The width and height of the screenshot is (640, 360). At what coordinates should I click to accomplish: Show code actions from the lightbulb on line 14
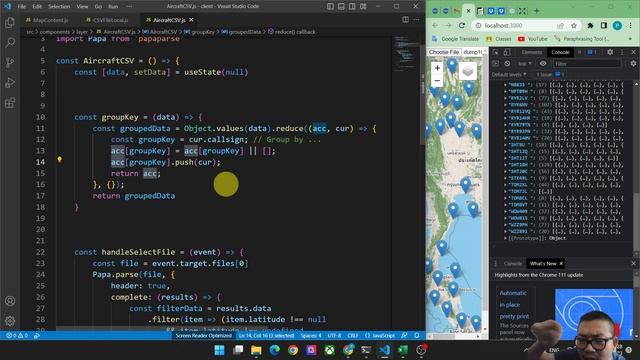[60, 160]
